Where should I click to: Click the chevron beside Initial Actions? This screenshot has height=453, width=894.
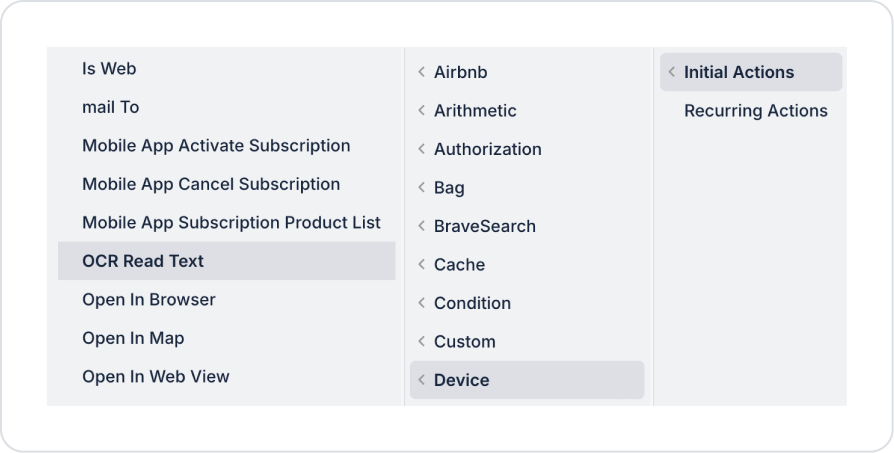click(x=671, y=72)
